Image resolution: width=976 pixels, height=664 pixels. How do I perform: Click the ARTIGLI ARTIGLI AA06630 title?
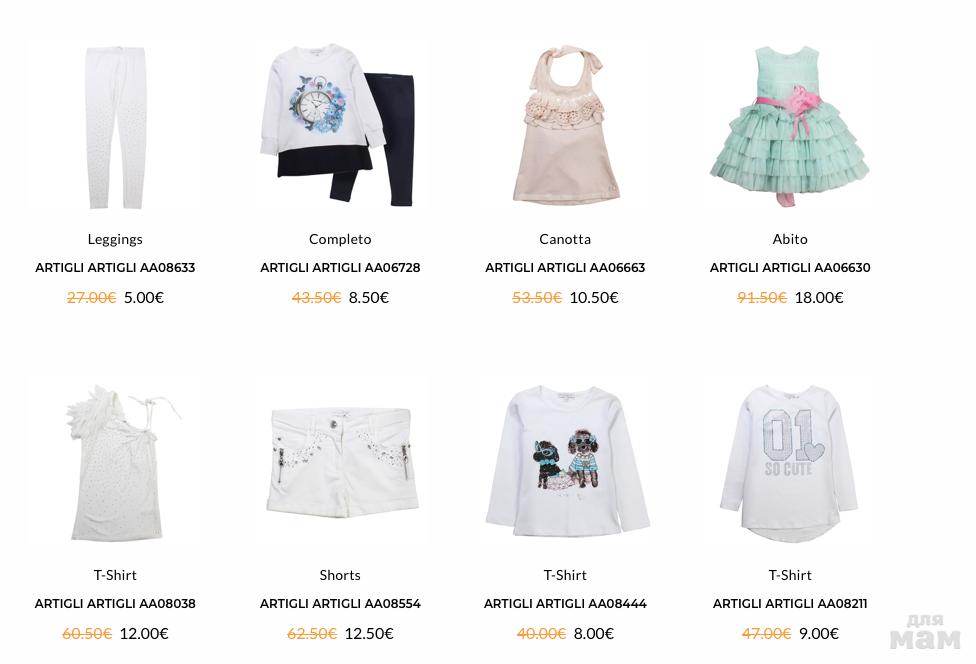(790, 268)
